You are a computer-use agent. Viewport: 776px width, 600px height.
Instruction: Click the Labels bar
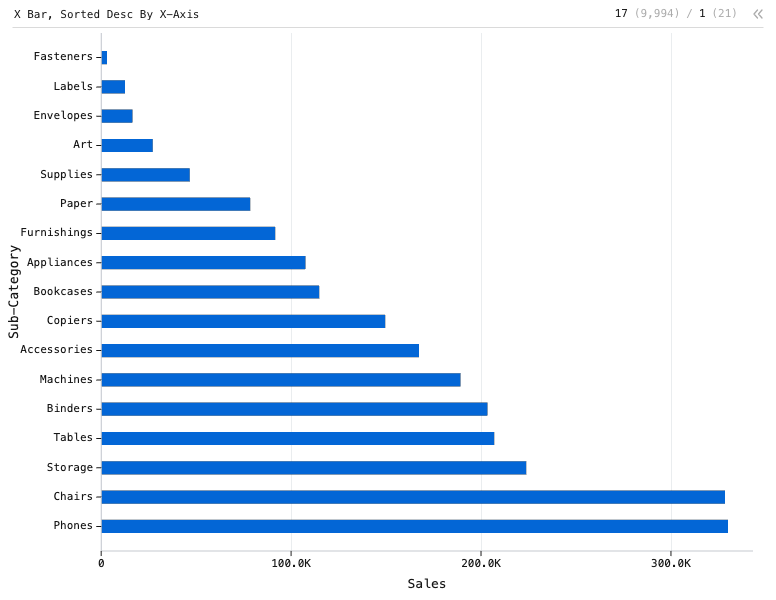point(113,87)
